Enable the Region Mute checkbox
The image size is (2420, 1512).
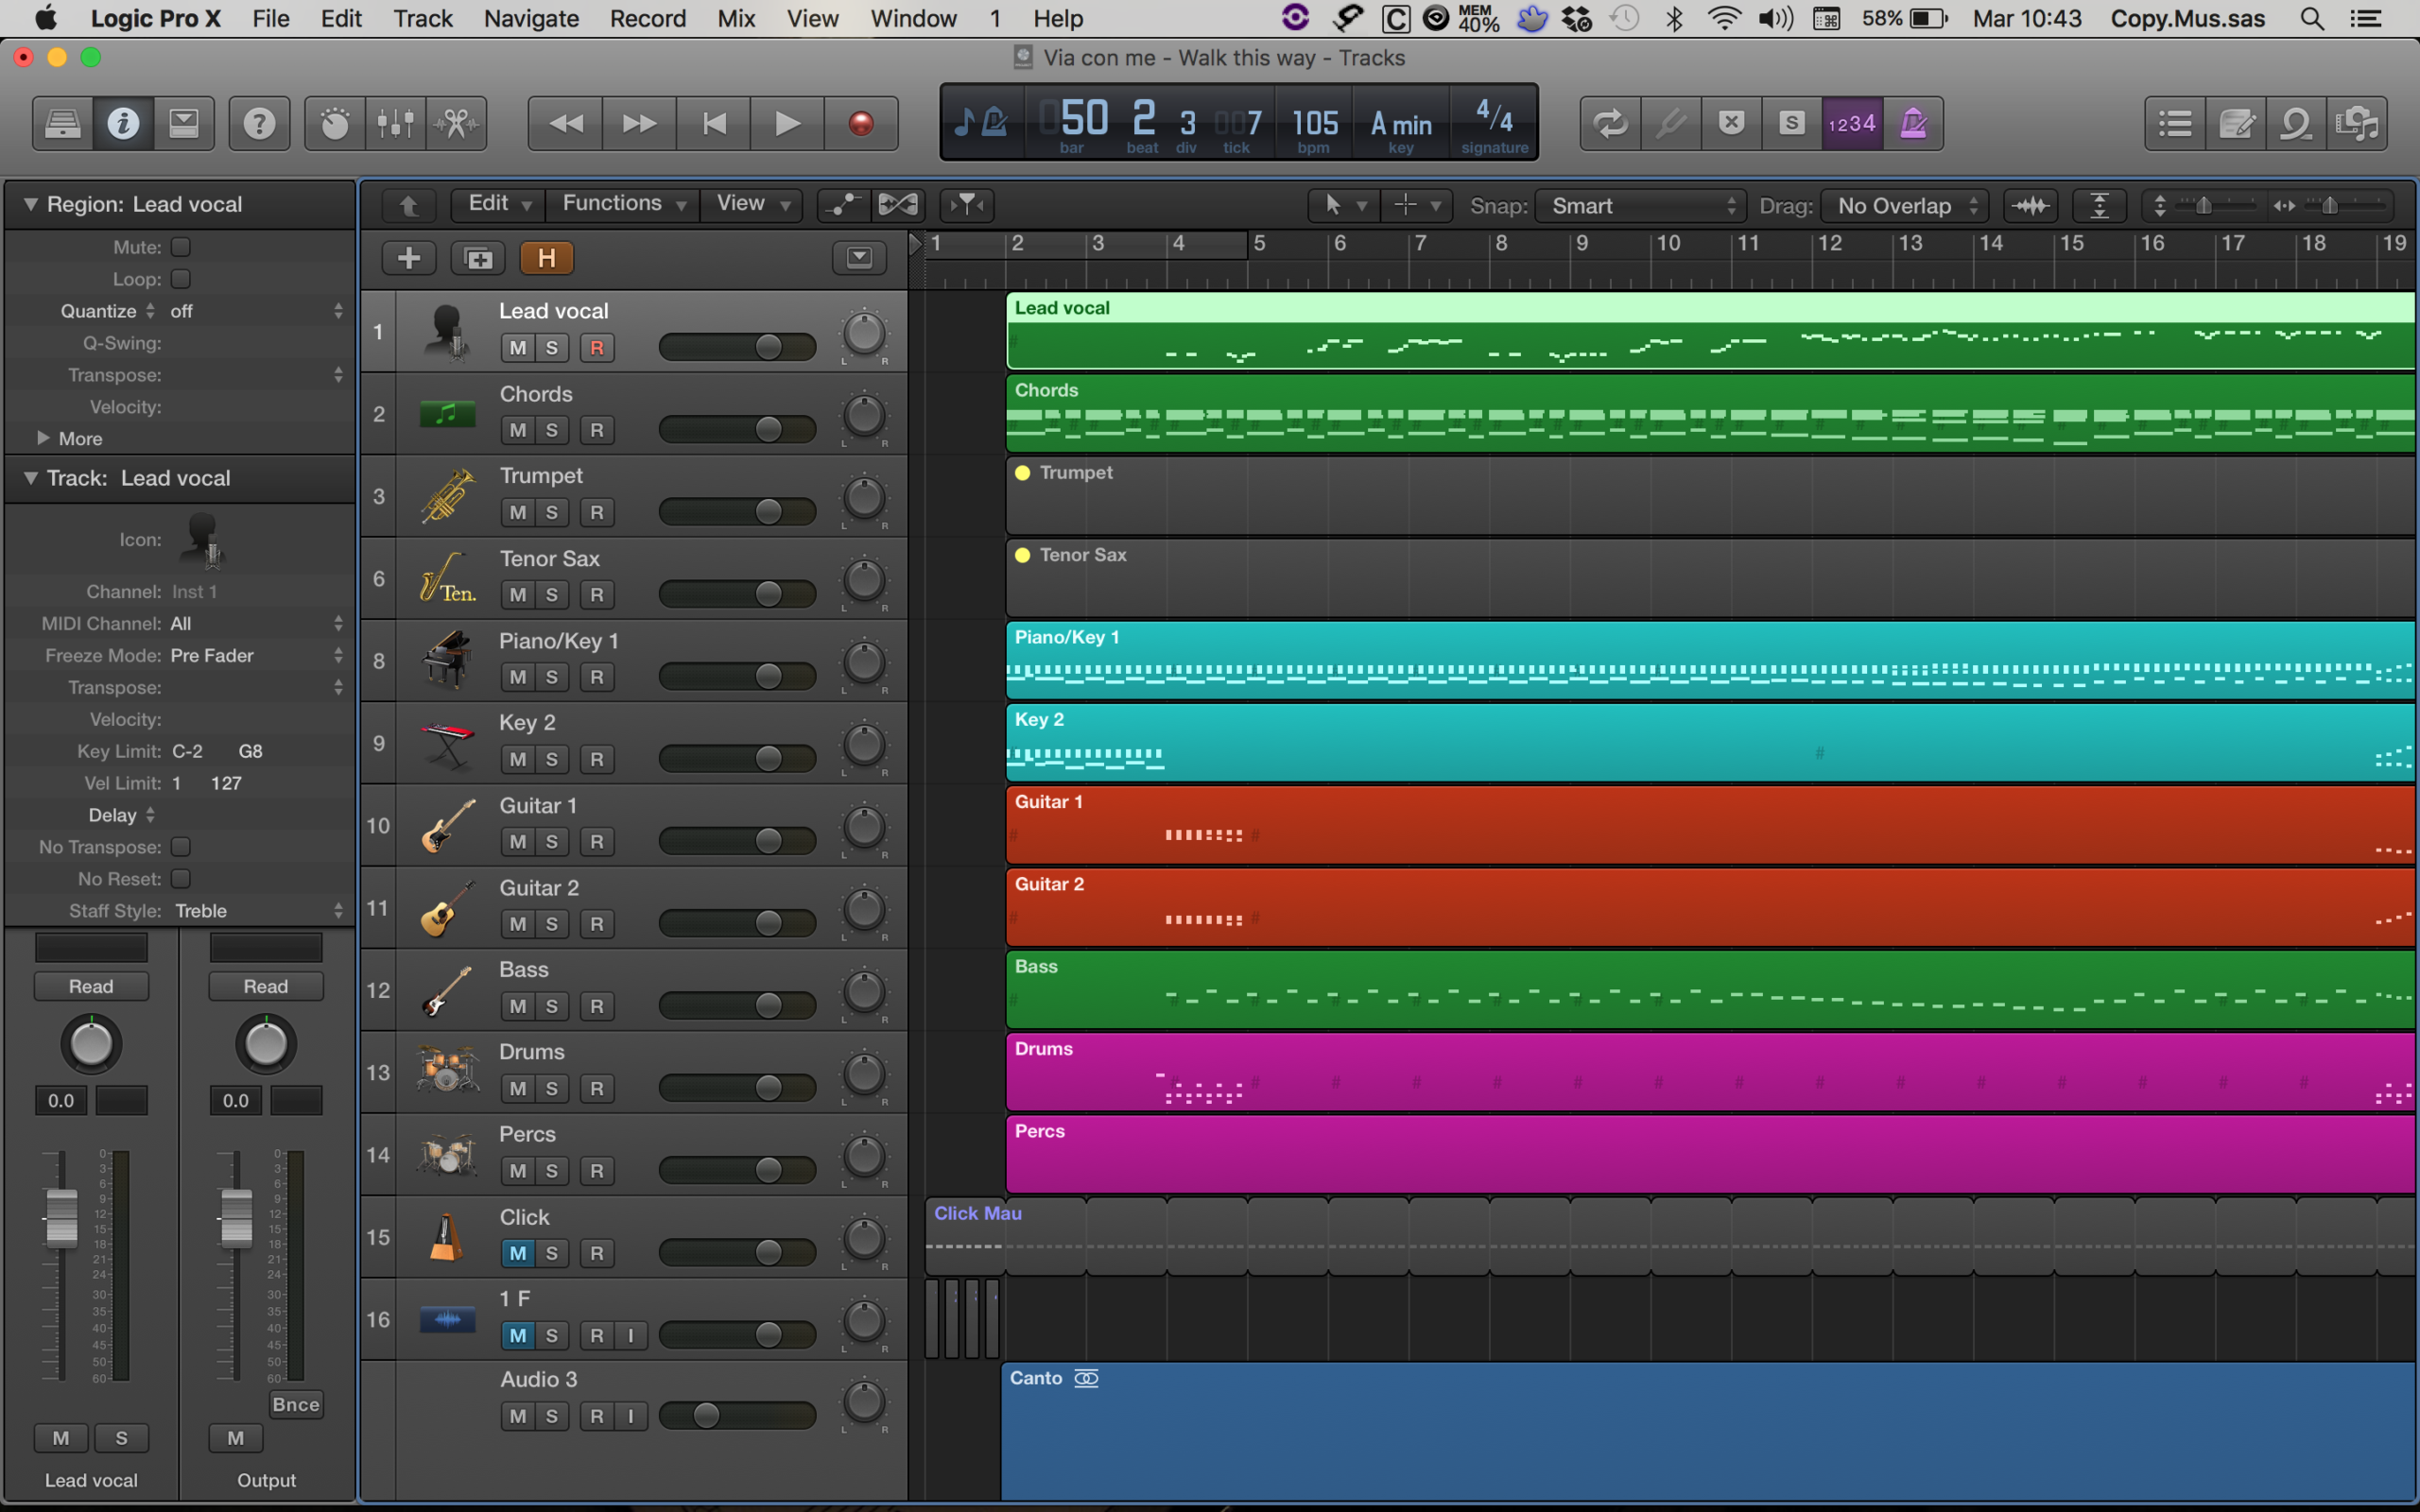point(181,246)
